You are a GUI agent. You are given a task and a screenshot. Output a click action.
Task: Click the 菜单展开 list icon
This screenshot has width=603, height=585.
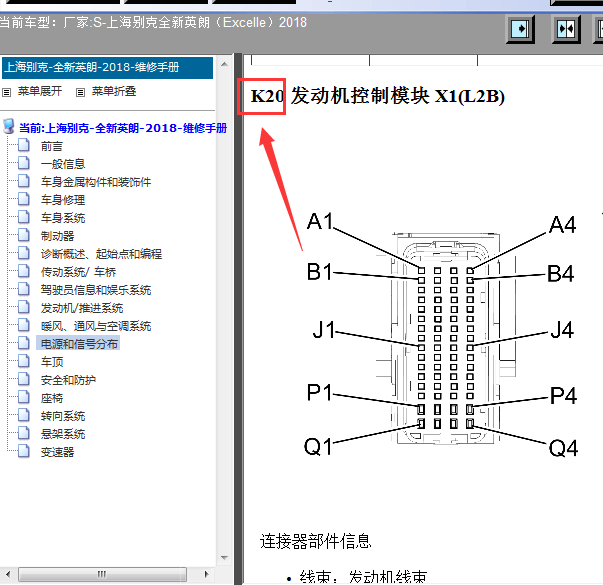coord(7,92)
